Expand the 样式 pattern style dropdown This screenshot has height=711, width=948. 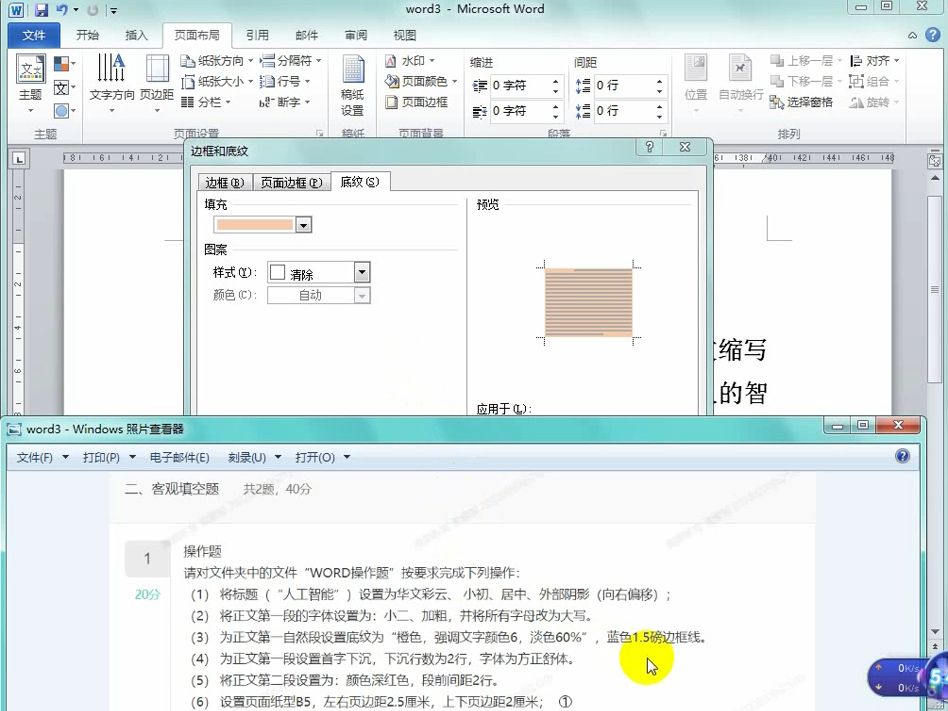tap(361, 272)
